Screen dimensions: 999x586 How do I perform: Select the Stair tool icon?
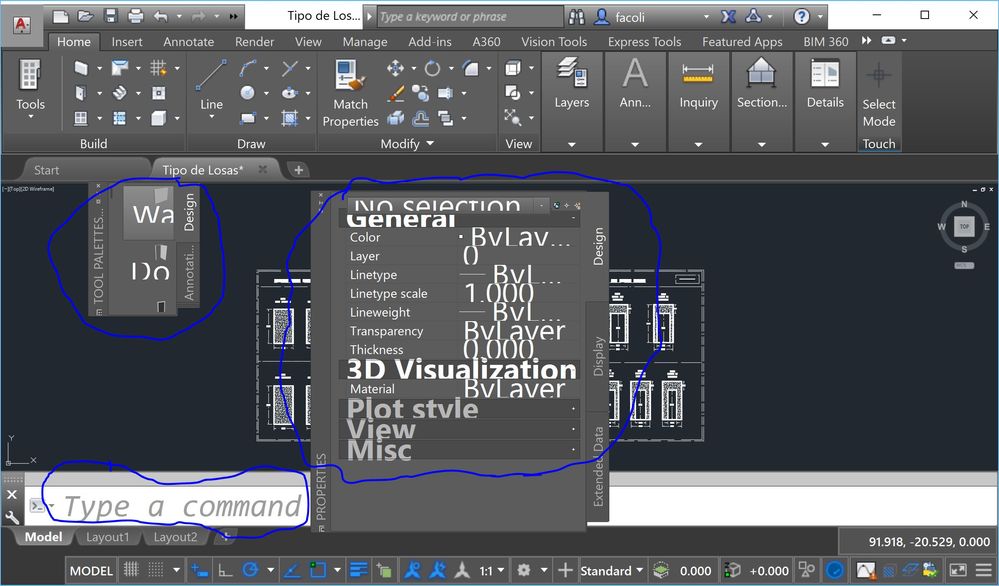(x=120, y=93)
